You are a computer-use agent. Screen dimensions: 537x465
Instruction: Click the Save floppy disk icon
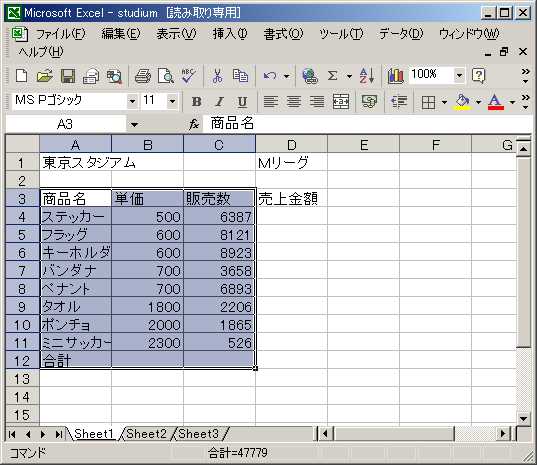point(68,76)
